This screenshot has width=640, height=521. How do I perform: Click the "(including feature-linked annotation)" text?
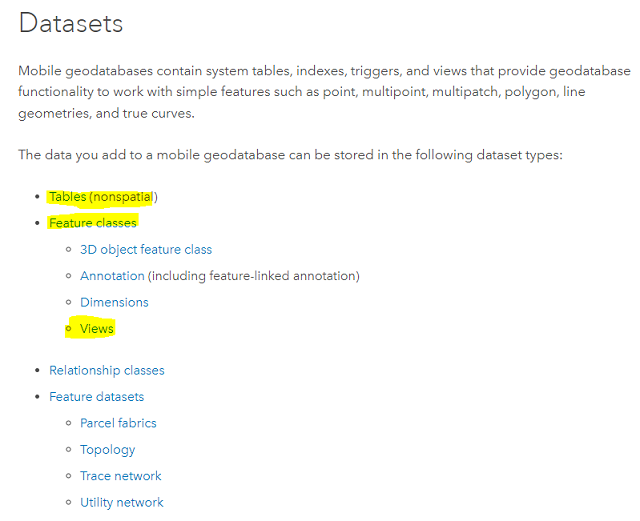coord(254,276)
